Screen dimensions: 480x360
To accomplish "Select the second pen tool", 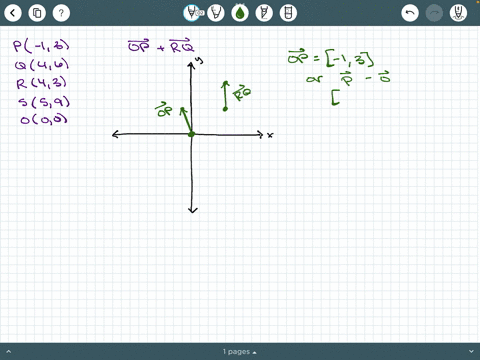I will [216, 13].
